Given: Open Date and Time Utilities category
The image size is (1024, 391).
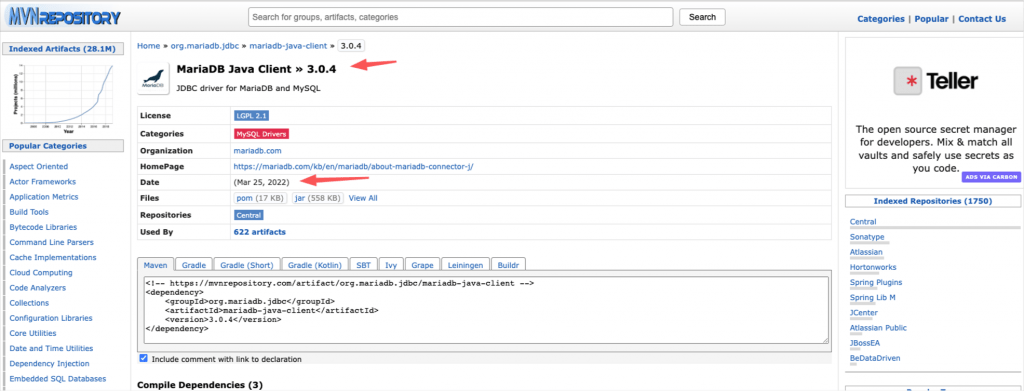Looking at the screenshot, I should [51, 349].
